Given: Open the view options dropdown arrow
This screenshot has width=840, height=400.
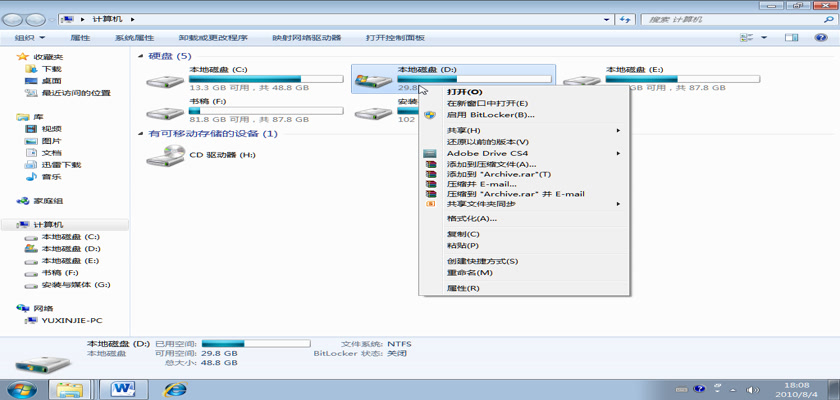Looking at the screenshot, I should click(765, 37).
